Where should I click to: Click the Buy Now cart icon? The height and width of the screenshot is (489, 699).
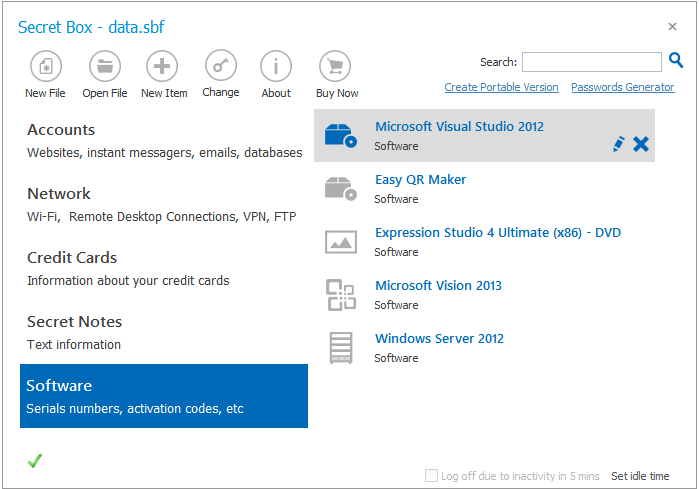tap(336, 67)
